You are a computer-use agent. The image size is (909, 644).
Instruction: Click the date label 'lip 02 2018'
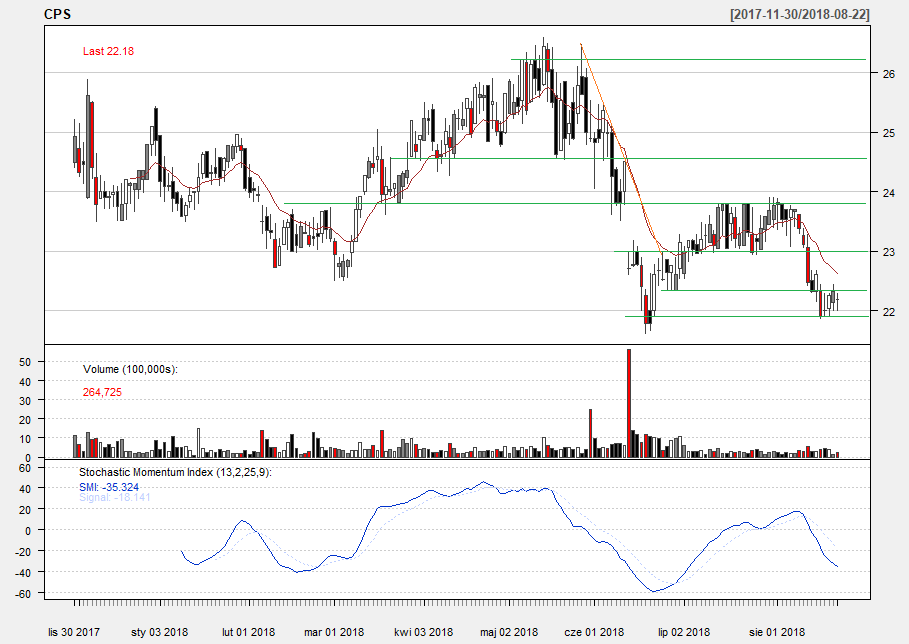pyautogui.click(x=684, y=632)
